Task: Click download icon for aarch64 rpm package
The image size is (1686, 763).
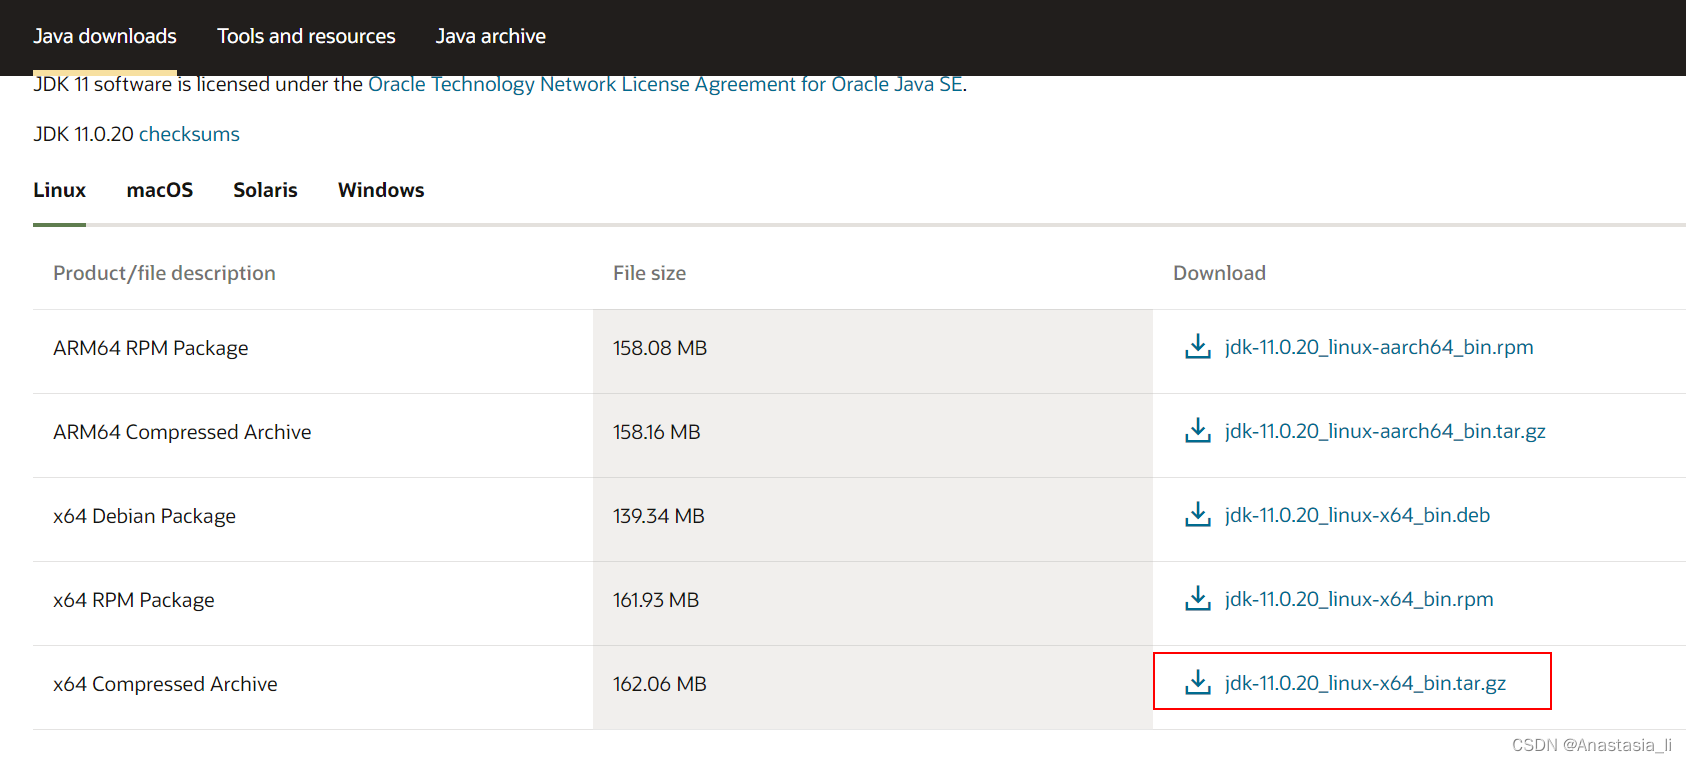Action: (x=1197, y=347)
